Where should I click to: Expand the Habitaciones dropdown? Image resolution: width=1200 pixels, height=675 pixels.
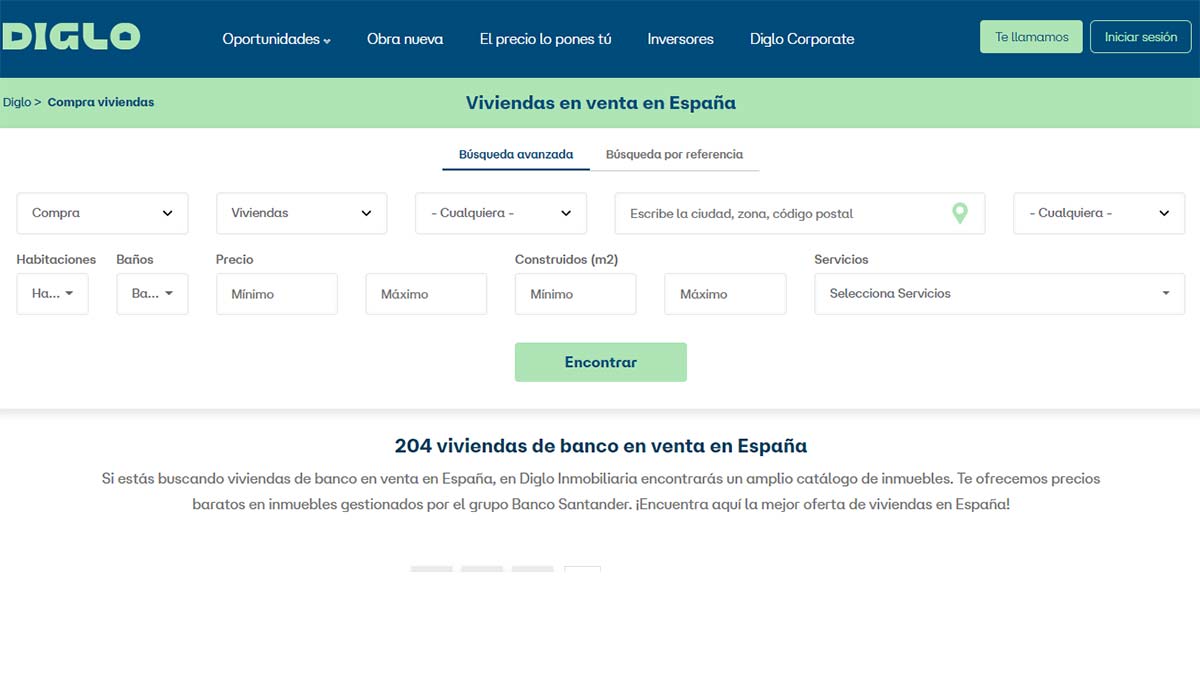click(52, 294)
